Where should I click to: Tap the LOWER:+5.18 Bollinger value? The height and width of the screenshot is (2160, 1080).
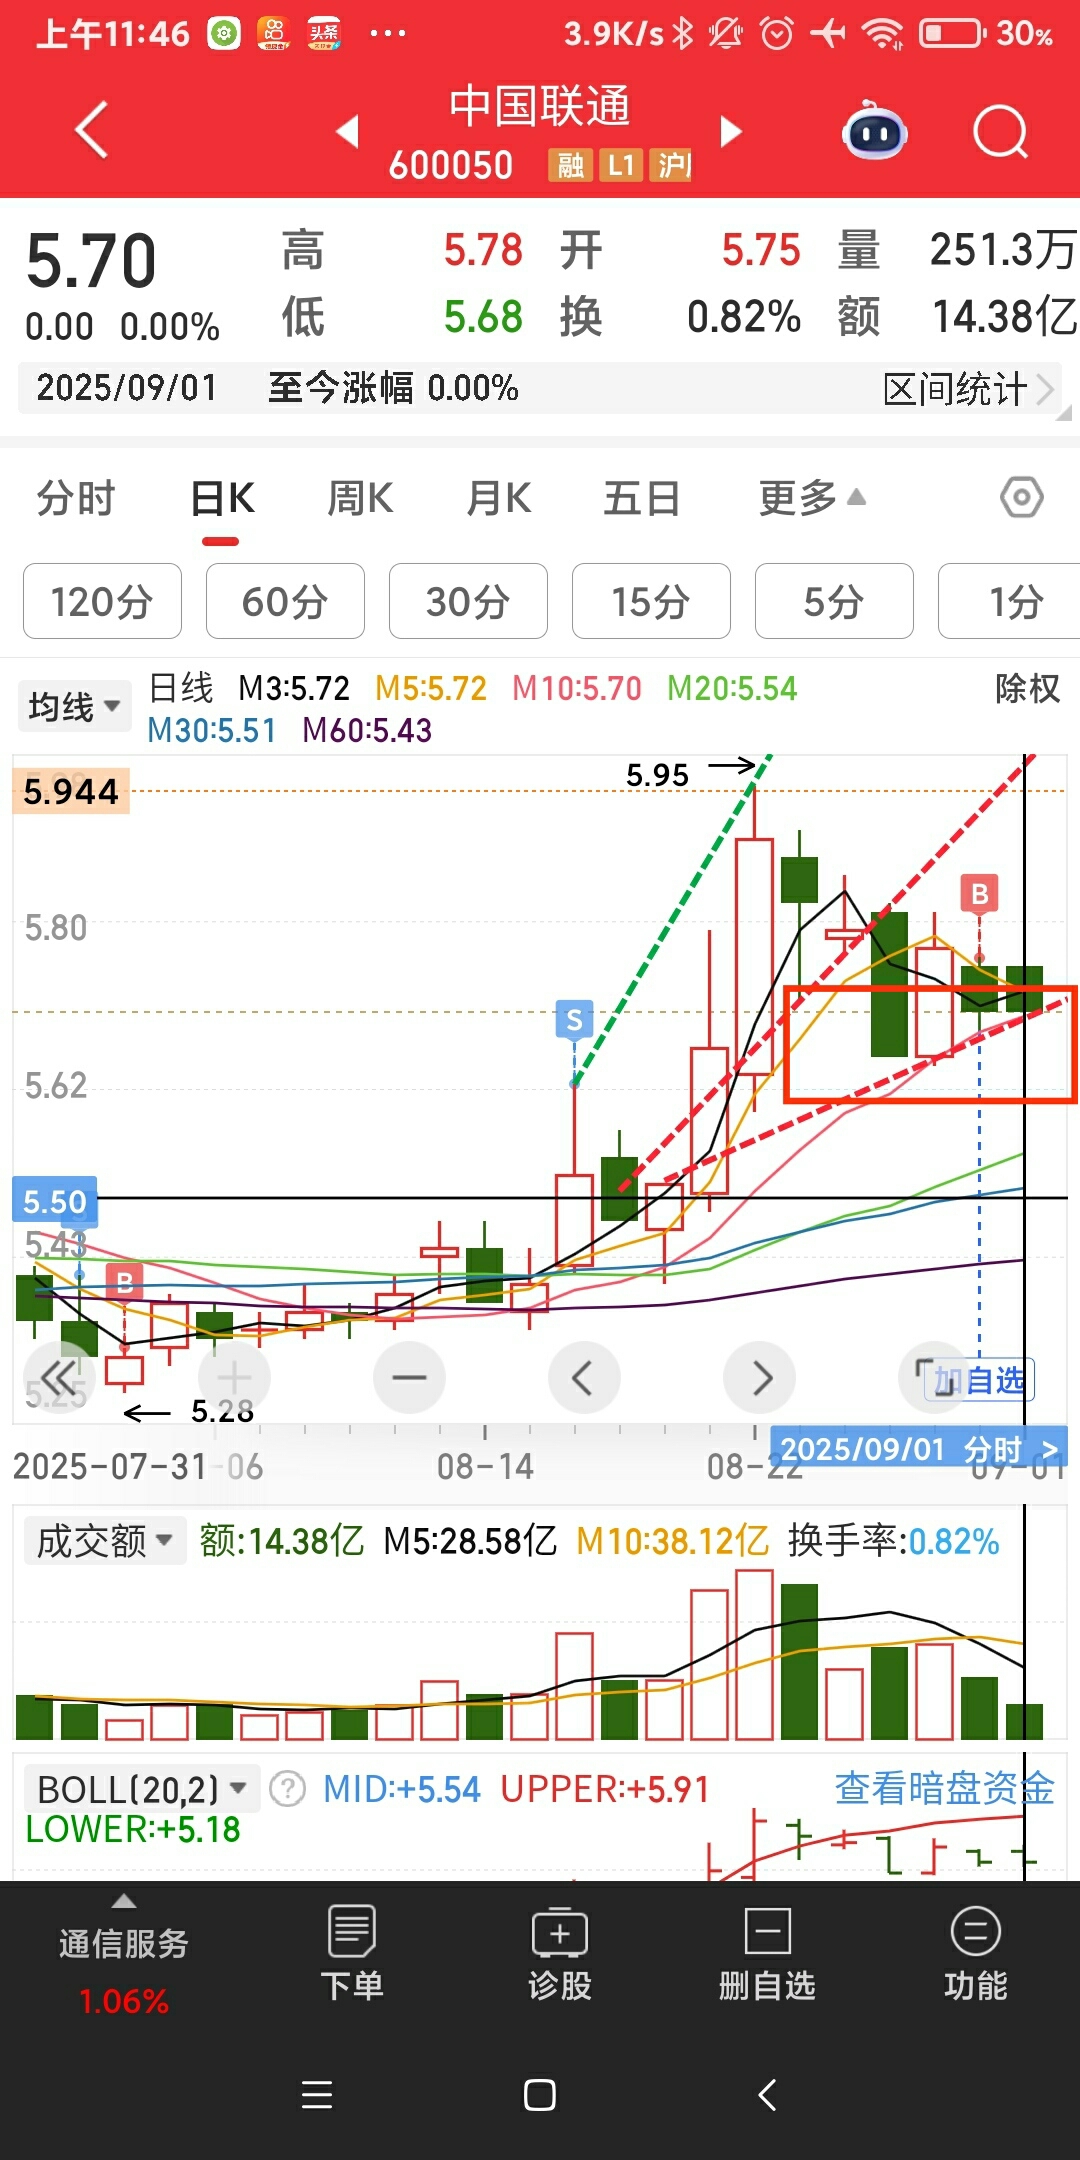[x=133, y=1829]
